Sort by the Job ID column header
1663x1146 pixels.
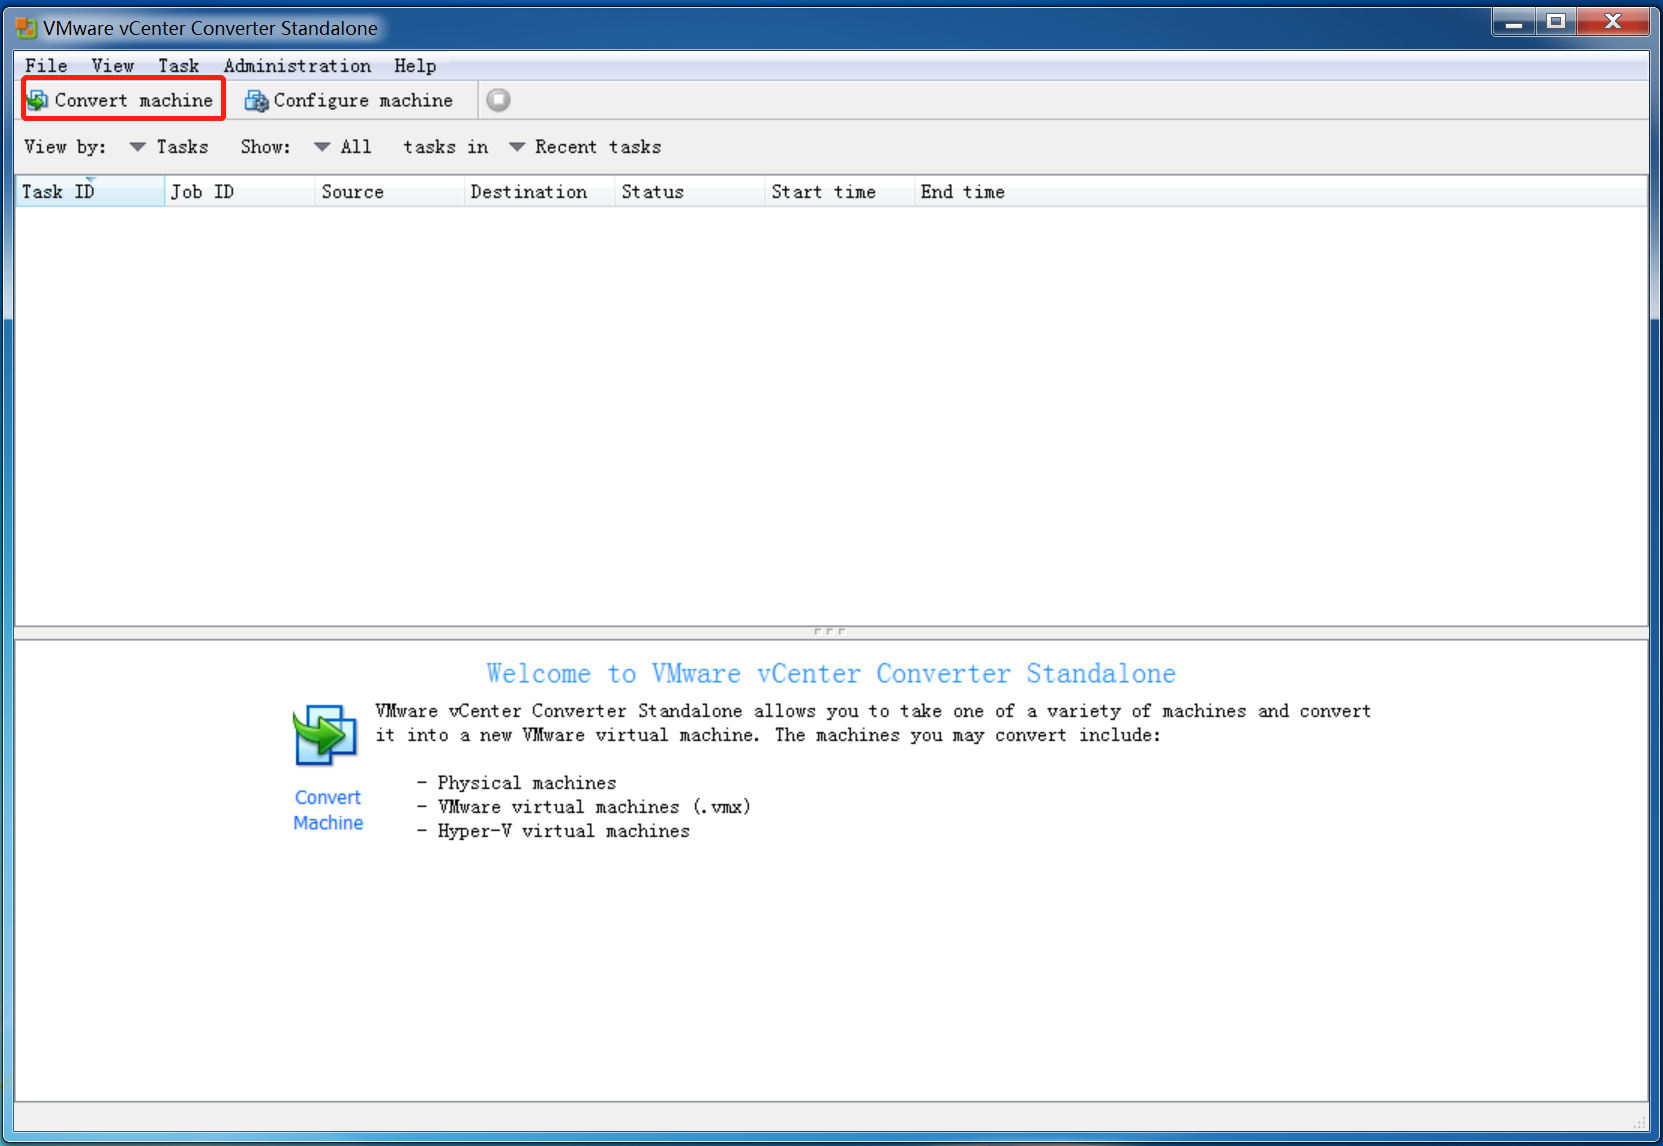click(240, 192)
